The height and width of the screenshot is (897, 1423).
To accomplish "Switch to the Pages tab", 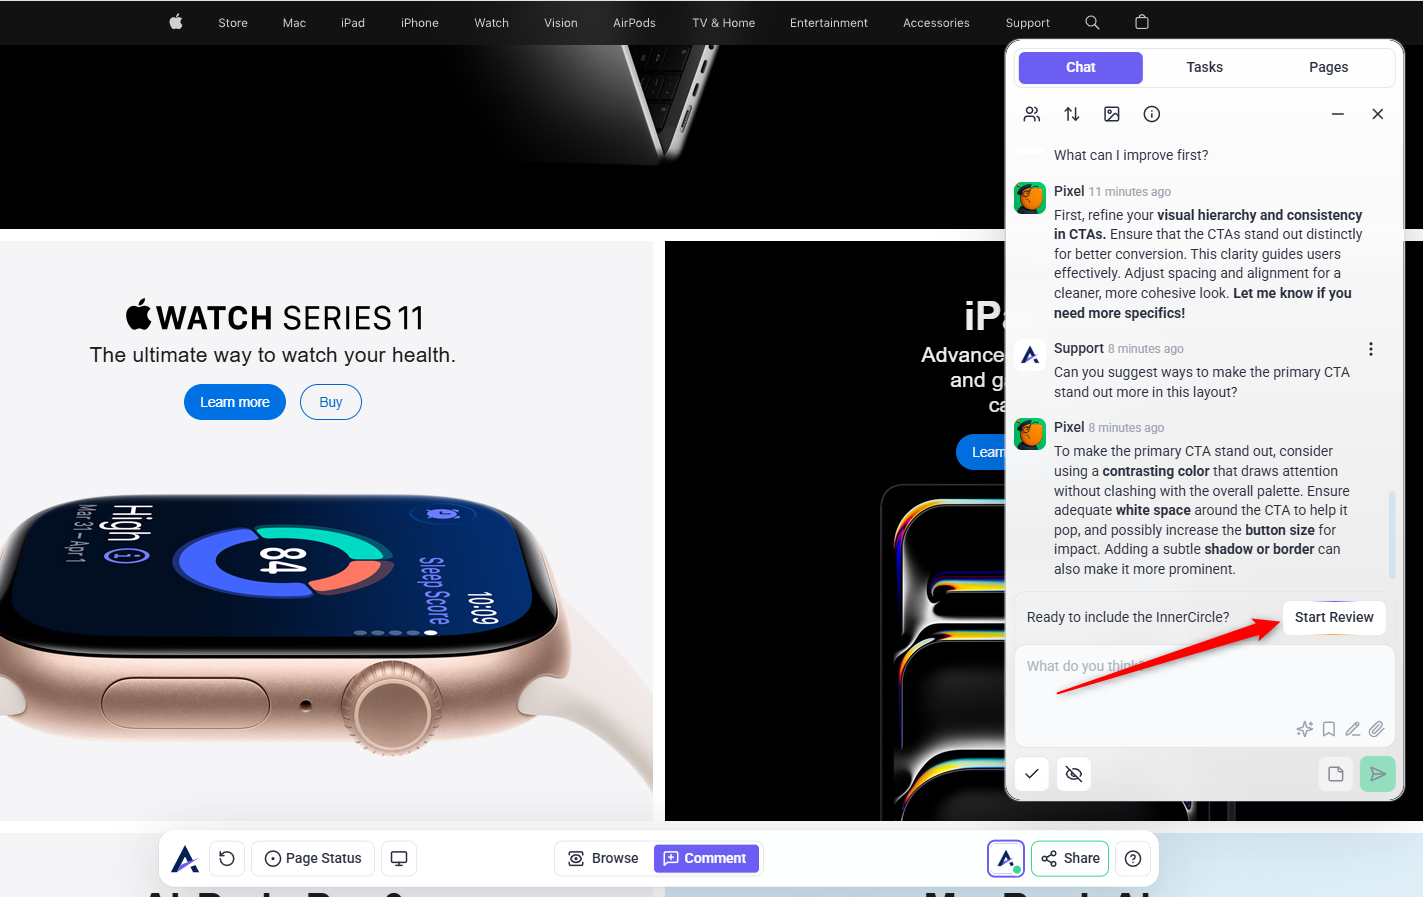I will (x=1329, y=67).
